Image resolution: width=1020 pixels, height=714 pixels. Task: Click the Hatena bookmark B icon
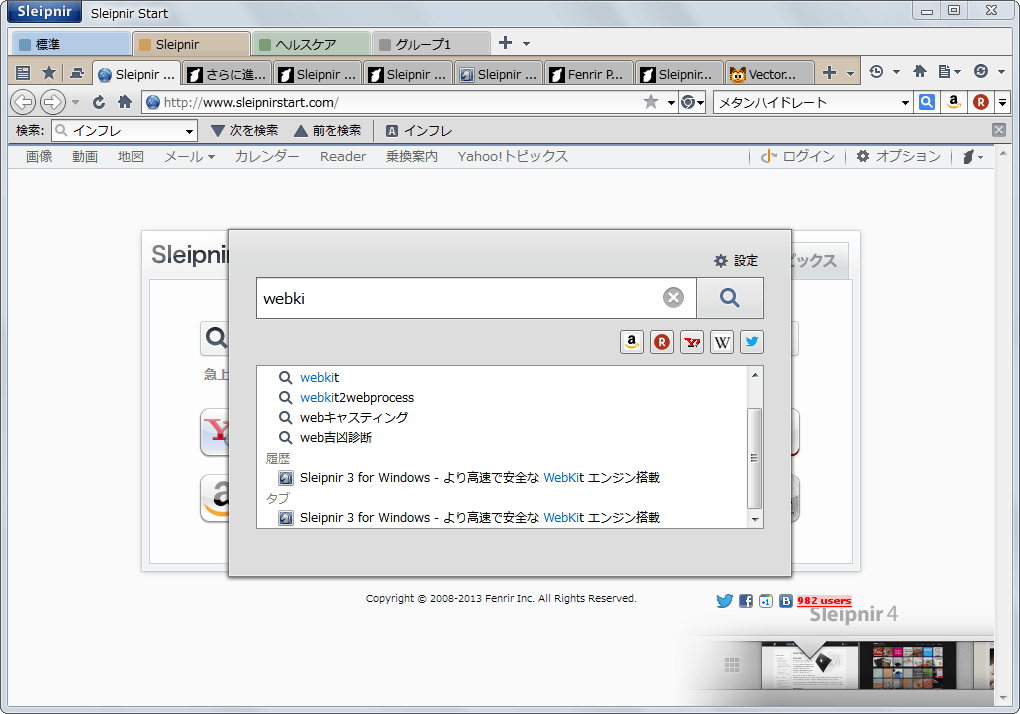pos(786,601)
